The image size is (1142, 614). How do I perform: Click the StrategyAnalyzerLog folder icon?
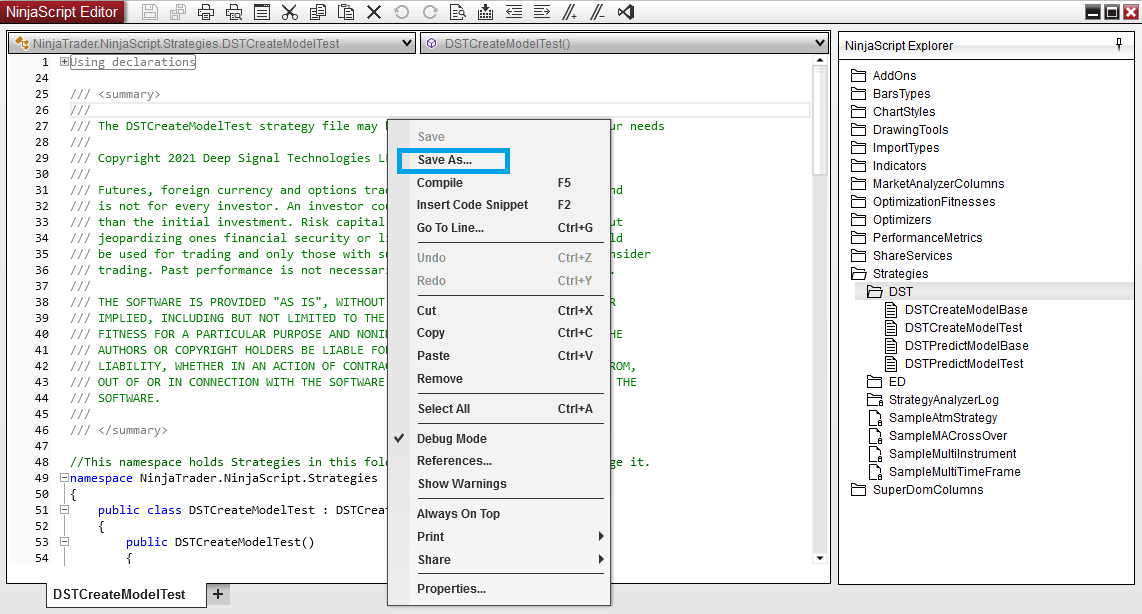875,400
